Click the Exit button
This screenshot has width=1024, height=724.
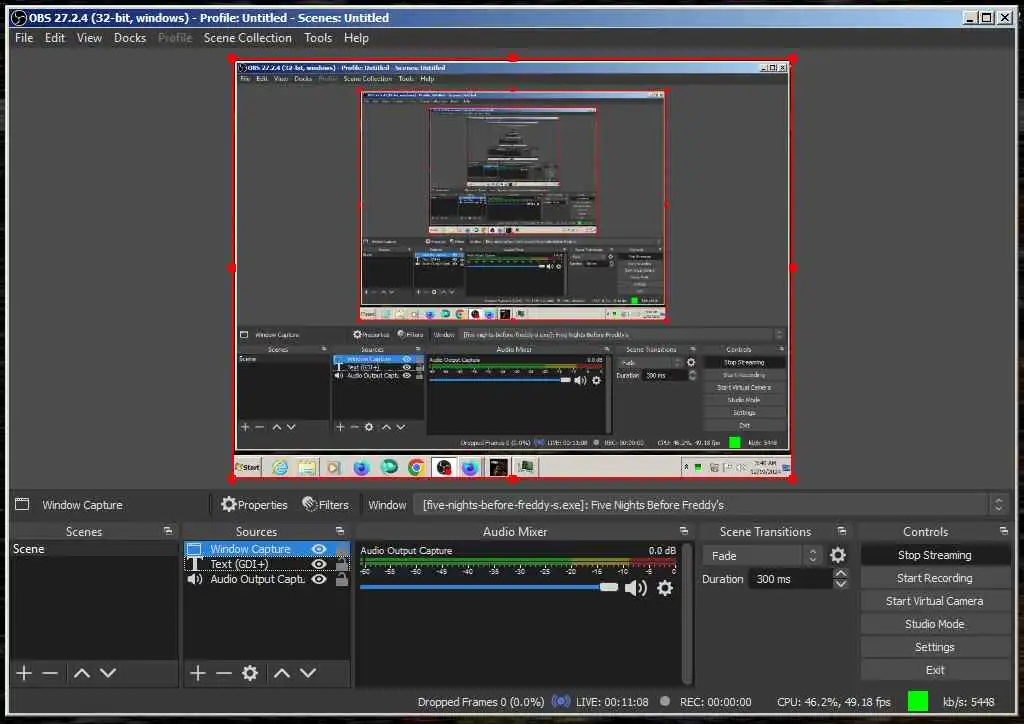tap(935, 670)
